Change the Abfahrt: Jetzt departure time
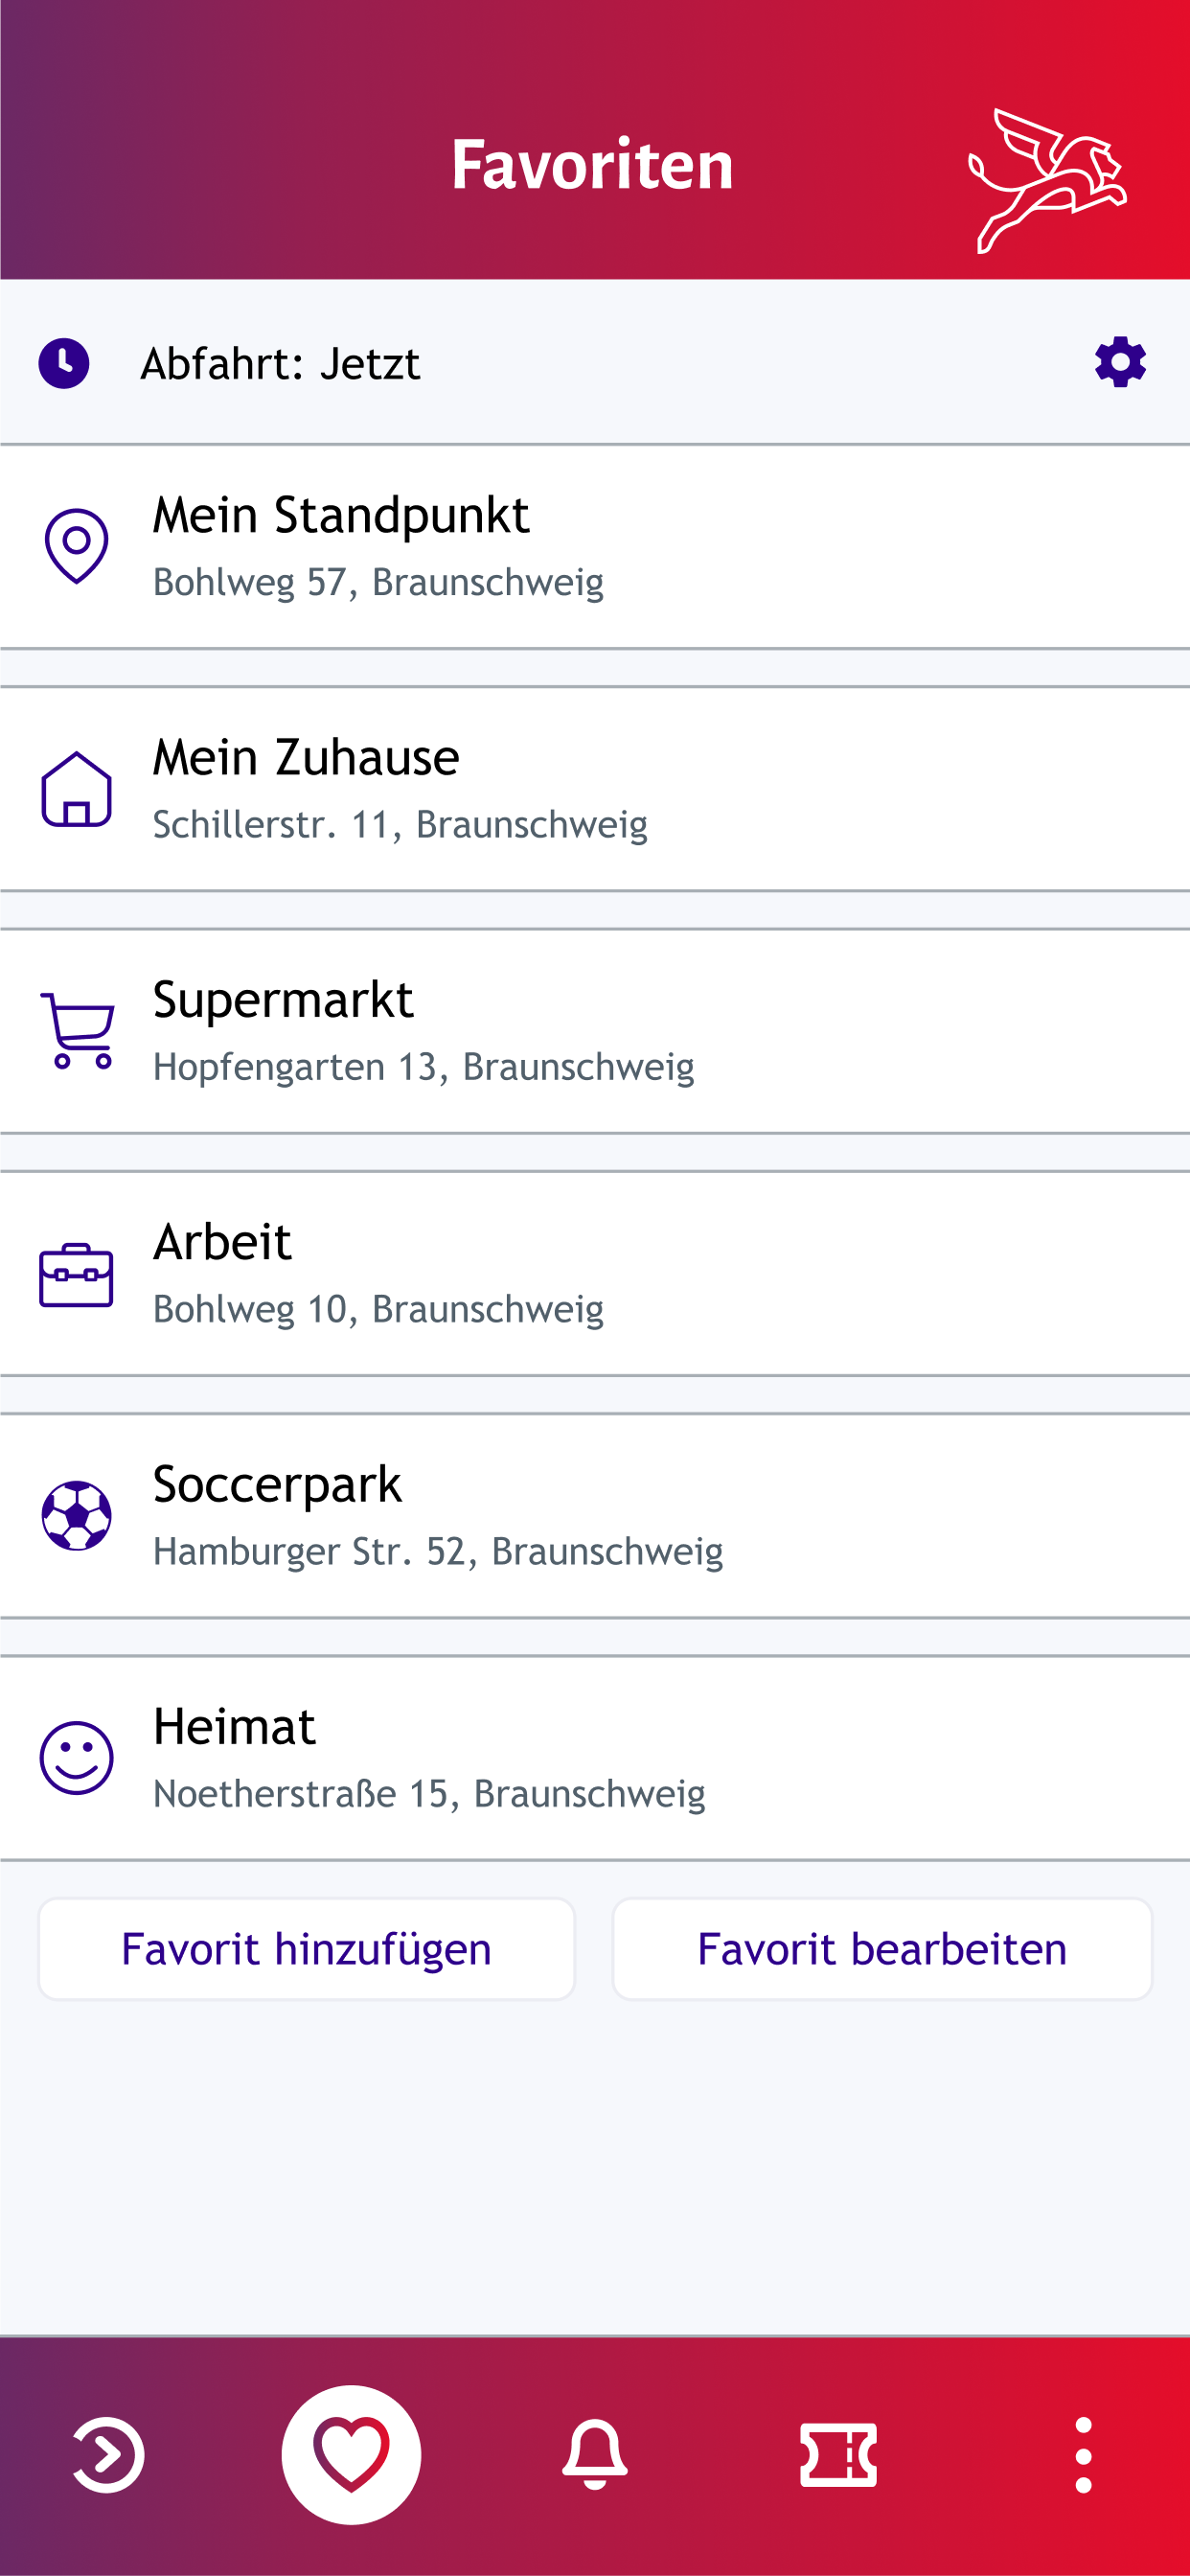Viewport: 1190px width, 2576px height. 280,364
